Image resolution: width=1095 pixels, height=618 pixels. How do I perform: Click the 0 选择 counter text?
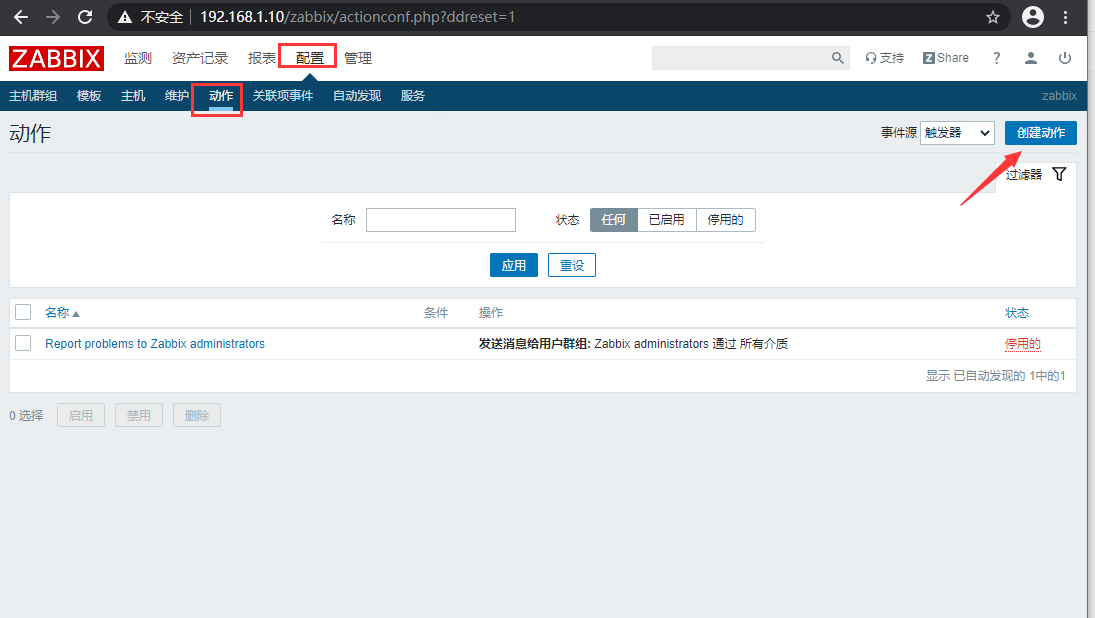pyautogui.click(x=27, y=415)
